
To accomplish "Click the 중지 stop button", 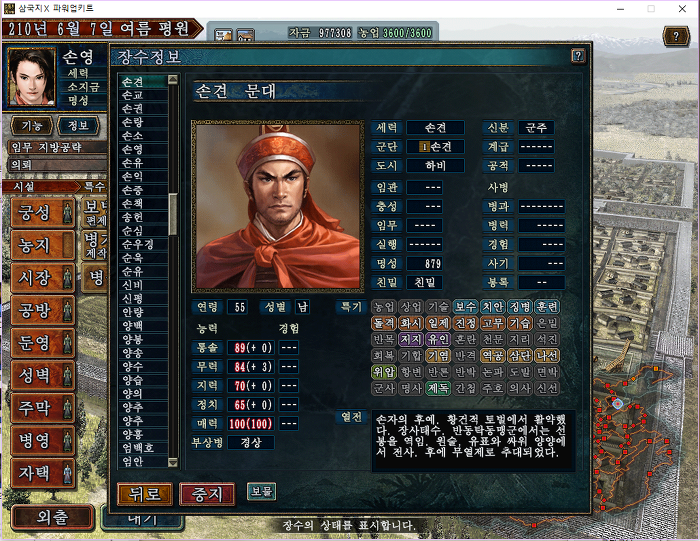I will pos(207,494).
